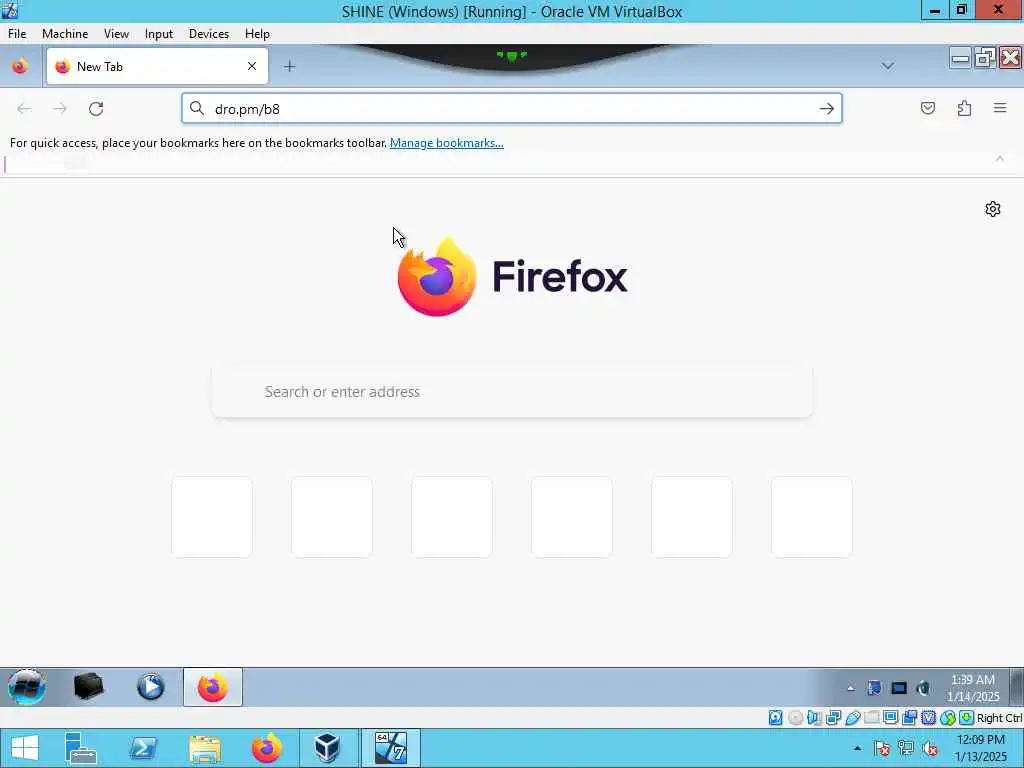
Task: Open the File menu in VirtualBox
Action: tap(17, 33)
